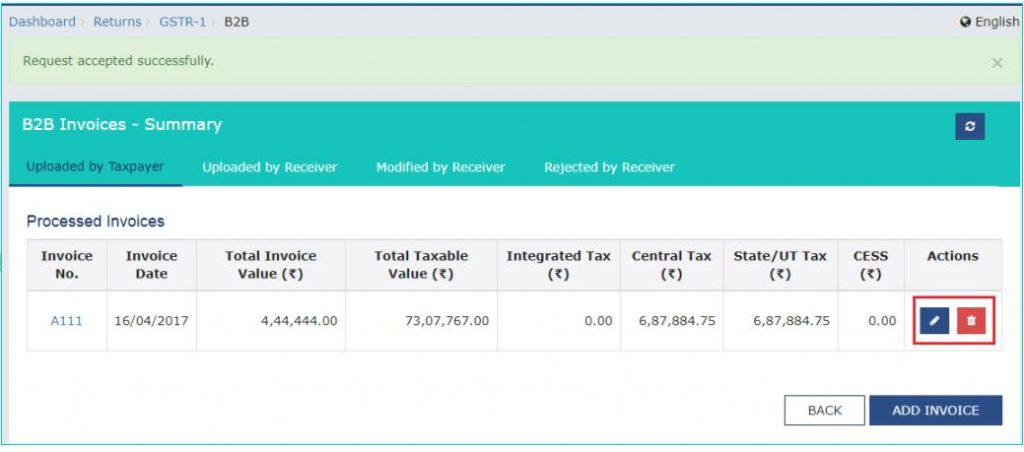The width and height of the screenshot is (1024, 452).
Task: Open the GSTR-1 breadcrumb link
Action: coord(182,22)
